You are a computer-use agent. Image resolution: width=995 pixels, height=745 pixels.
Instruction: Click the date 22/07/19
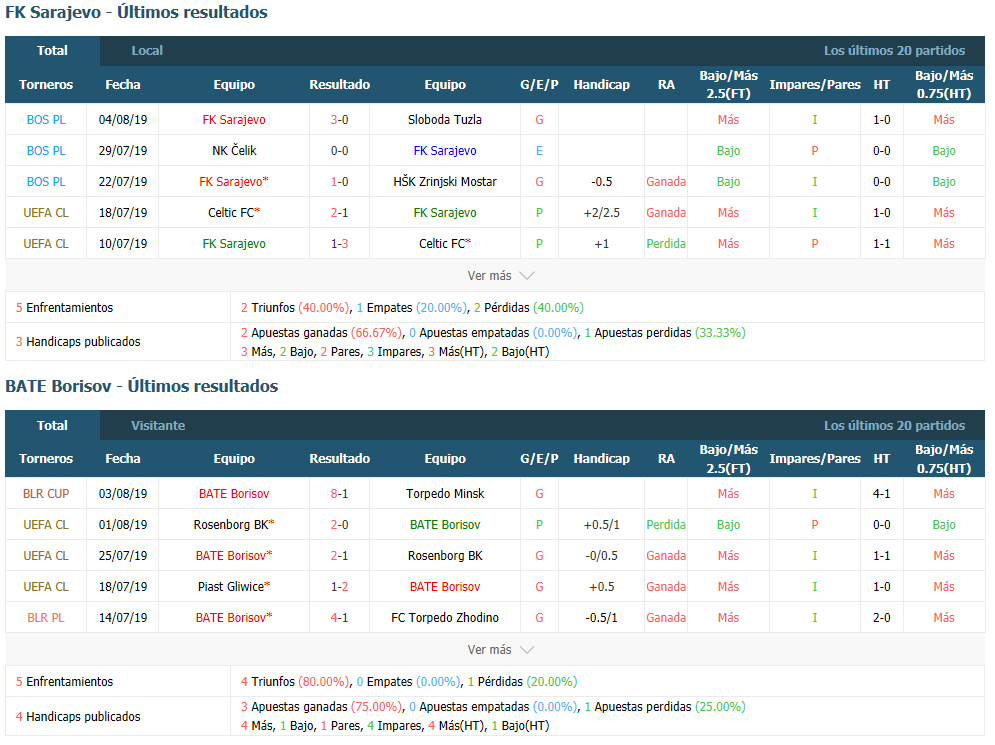tap(123, 182)
